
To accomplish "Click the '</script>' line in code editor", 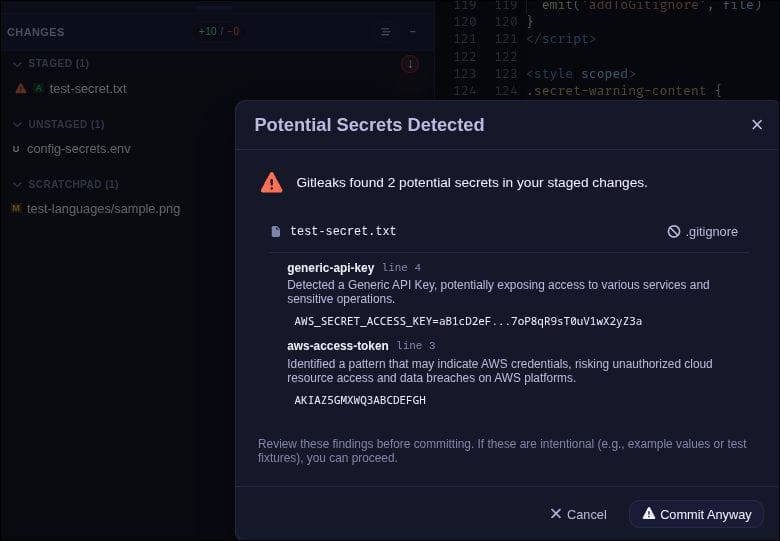I will pyautogui.click(x=561, y=39).
